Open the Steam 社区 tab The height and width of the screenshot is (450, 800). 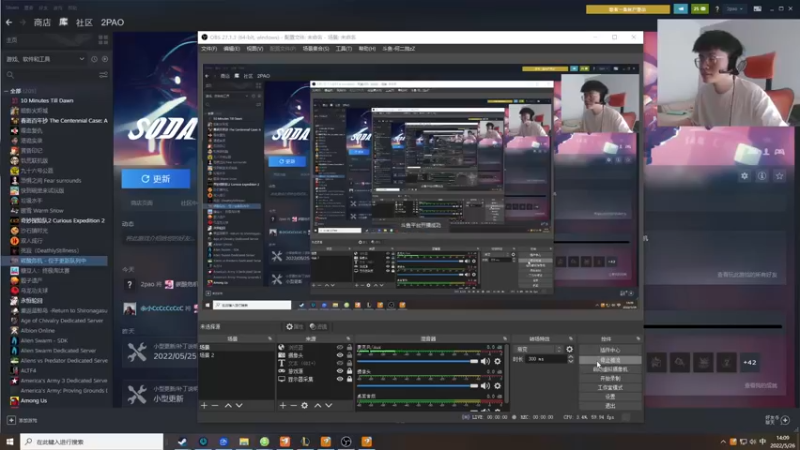point(84,22)
